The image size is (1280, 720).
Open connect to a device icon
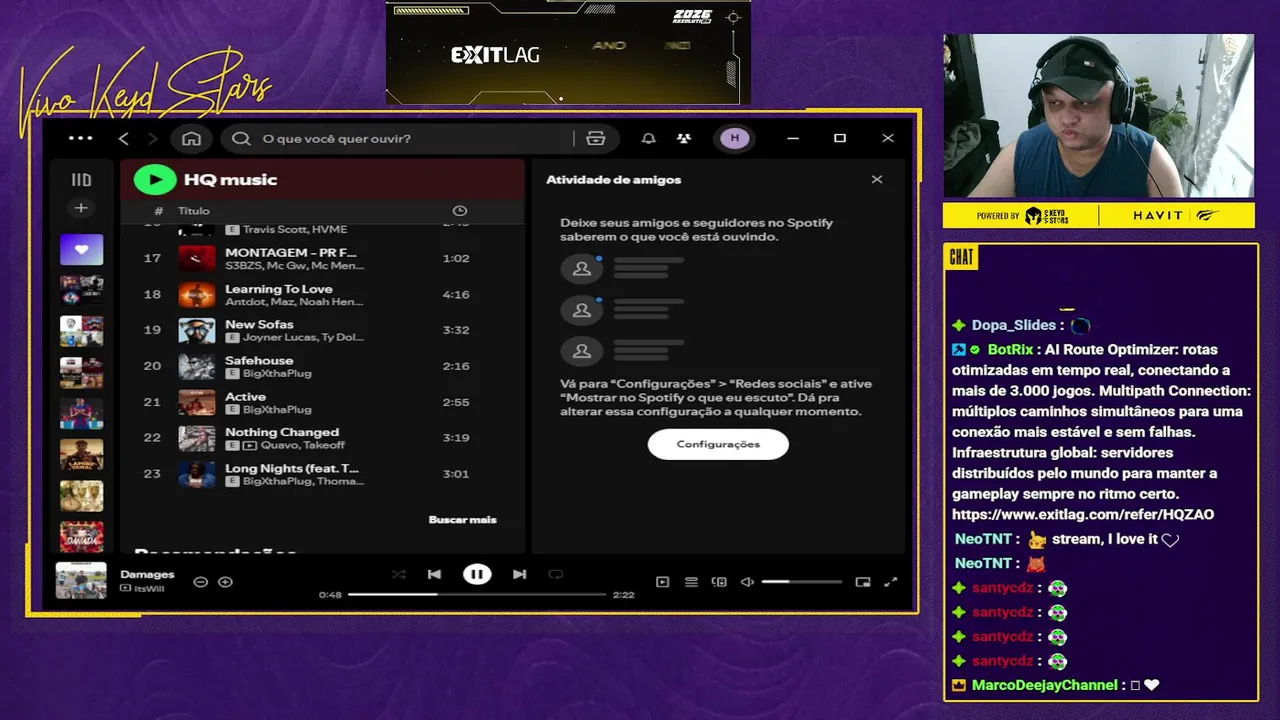(719, 582)
